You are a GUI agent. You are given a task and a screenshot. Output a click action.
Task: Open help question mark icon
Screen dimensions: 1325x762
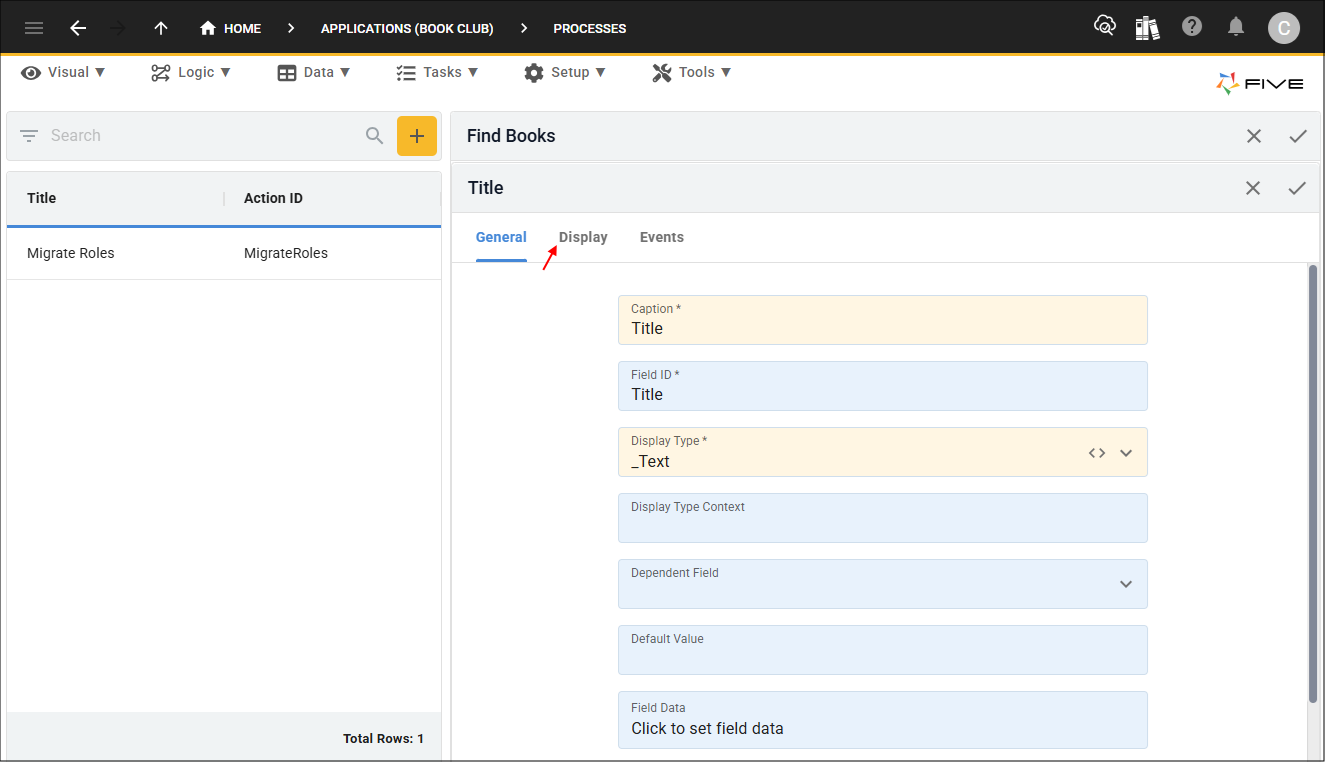coord(1192,27)
